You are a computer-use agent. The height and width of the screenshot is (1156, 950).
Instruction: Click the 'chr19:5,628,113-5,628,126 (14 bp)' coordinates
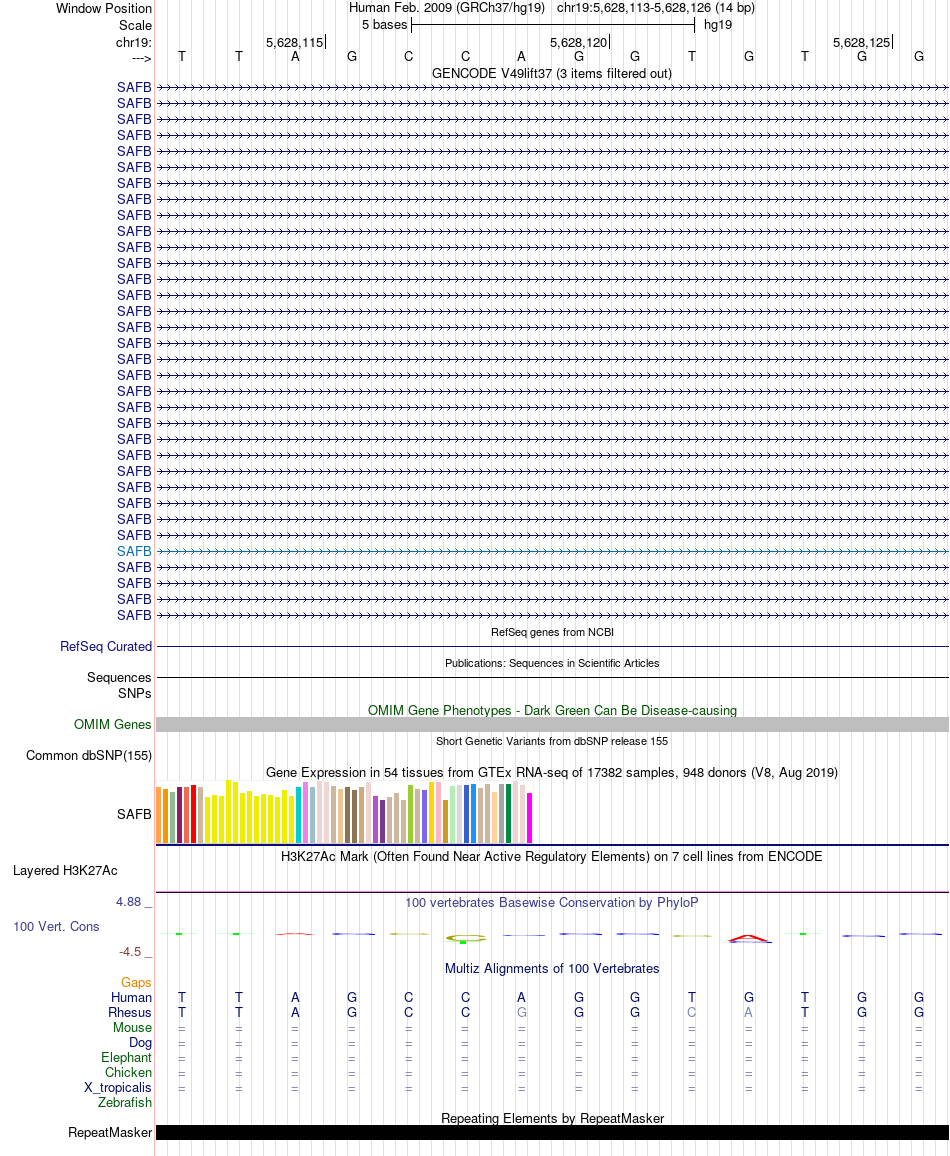click(x=655, y=8)
